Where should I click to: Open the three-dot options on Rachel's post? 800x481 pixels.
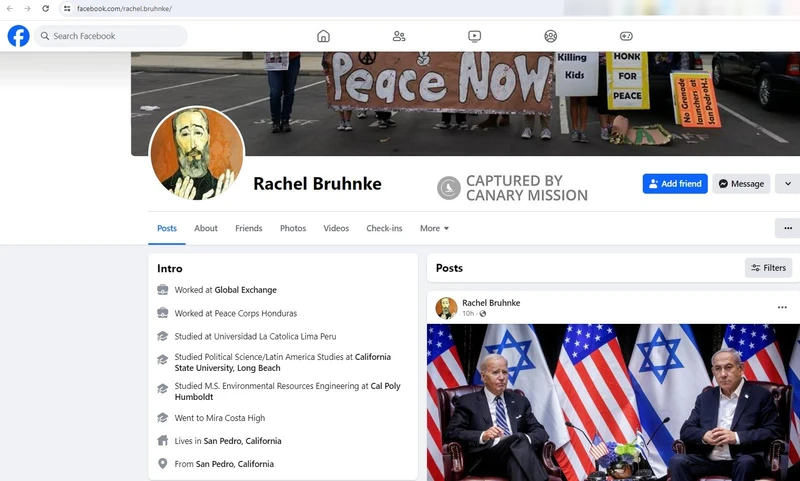point(782,307)
